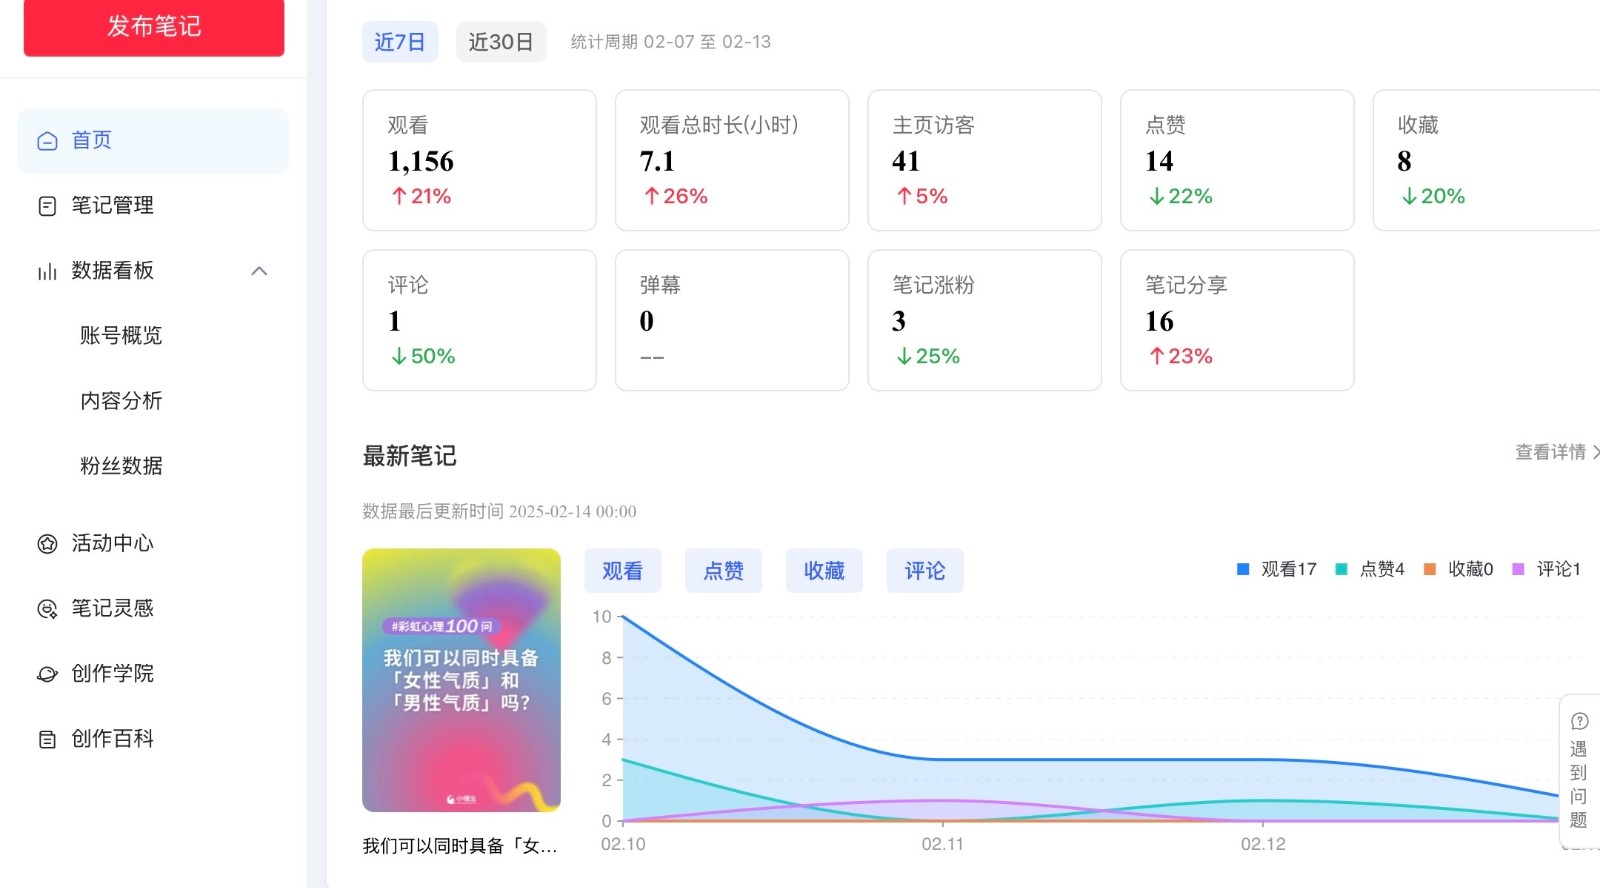
Task: Toggle the 观看 chart series button
Action: [622, 571]
